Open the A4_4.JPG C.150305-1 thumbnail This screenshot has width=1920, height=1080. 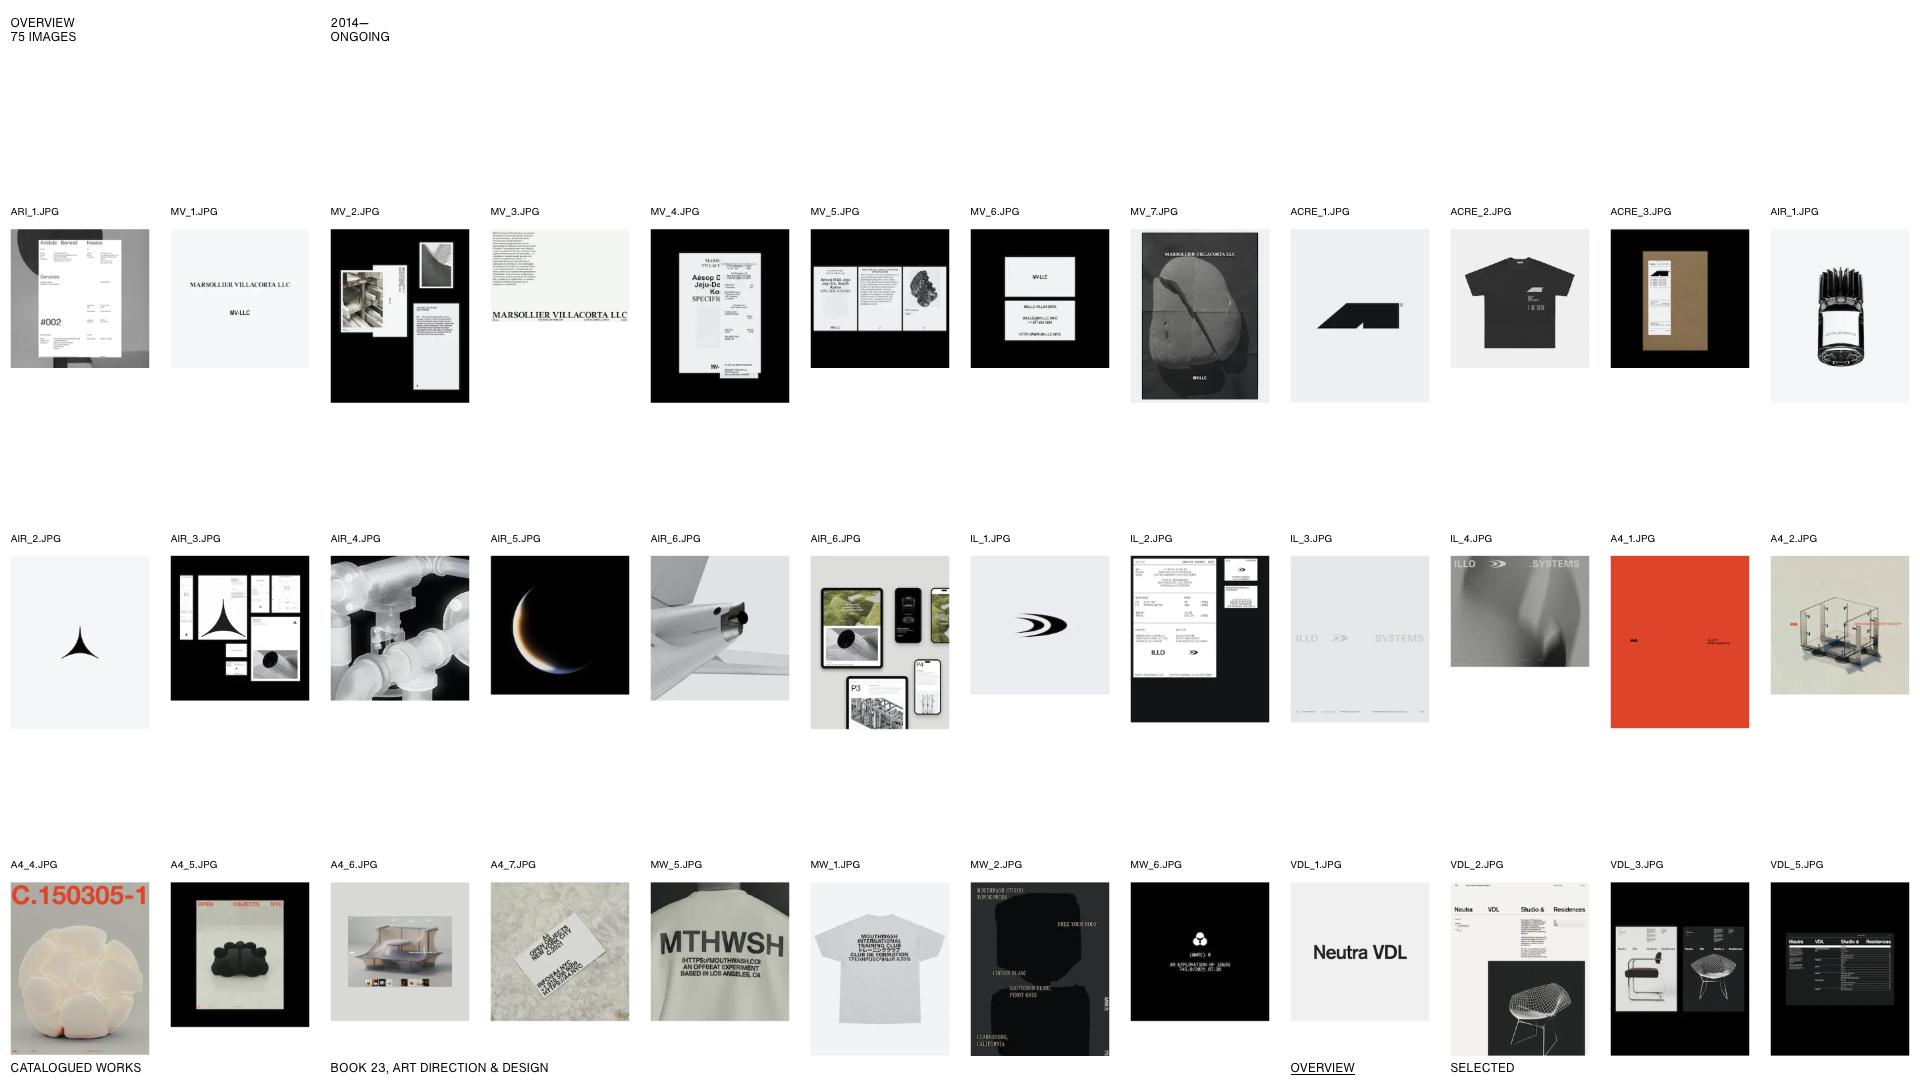pos(80,968)
